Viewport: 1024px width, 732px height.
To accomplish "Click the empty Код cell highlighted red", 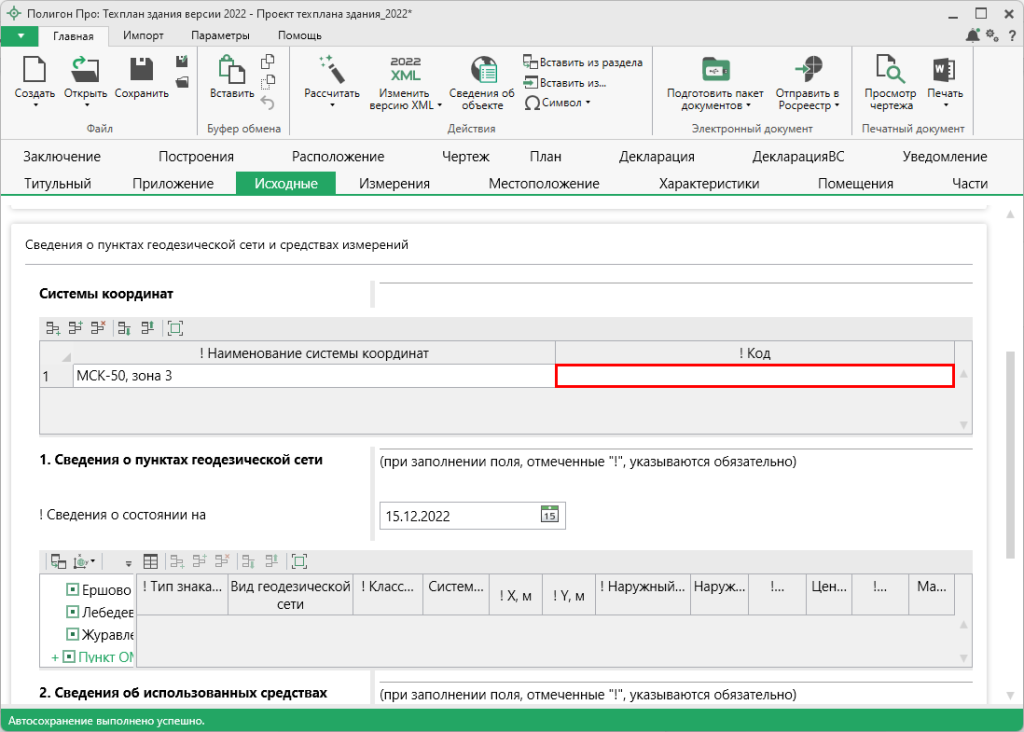I will (x=755, y=376).
